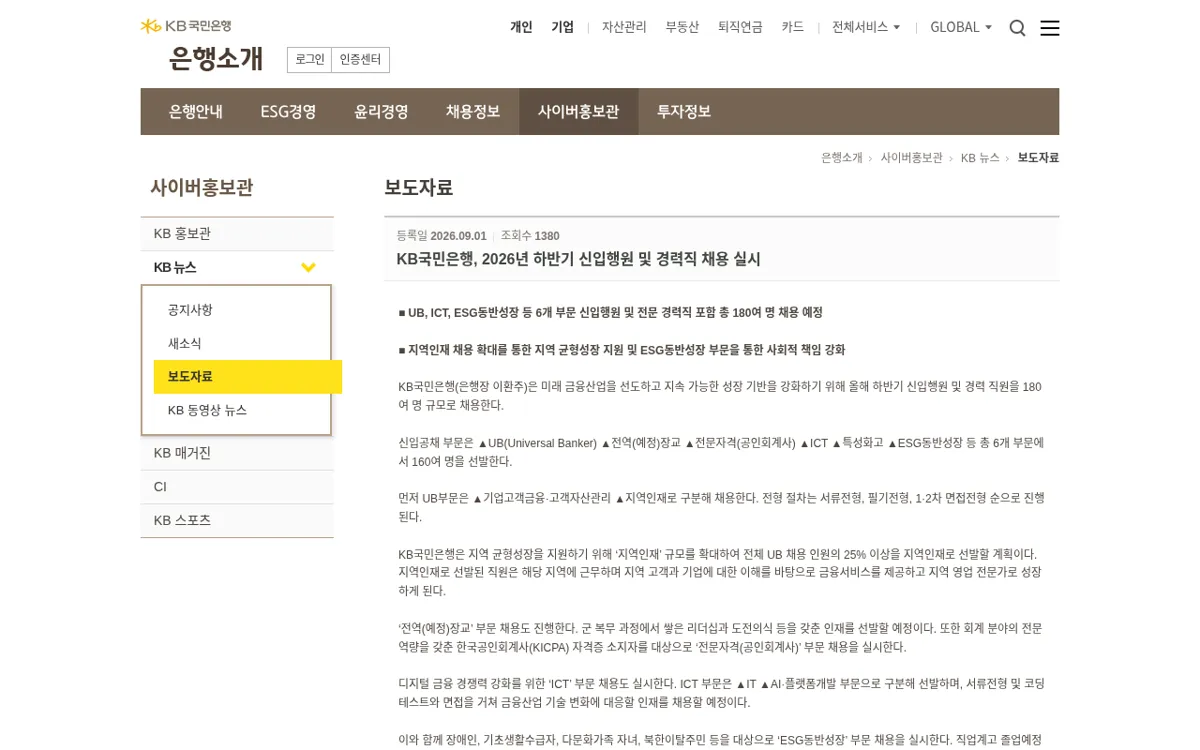Image resolution: width=1200 pixels, height=750 pixels.
Task: Click the 조회수 1380 text
Action: (x=530, y=236)
